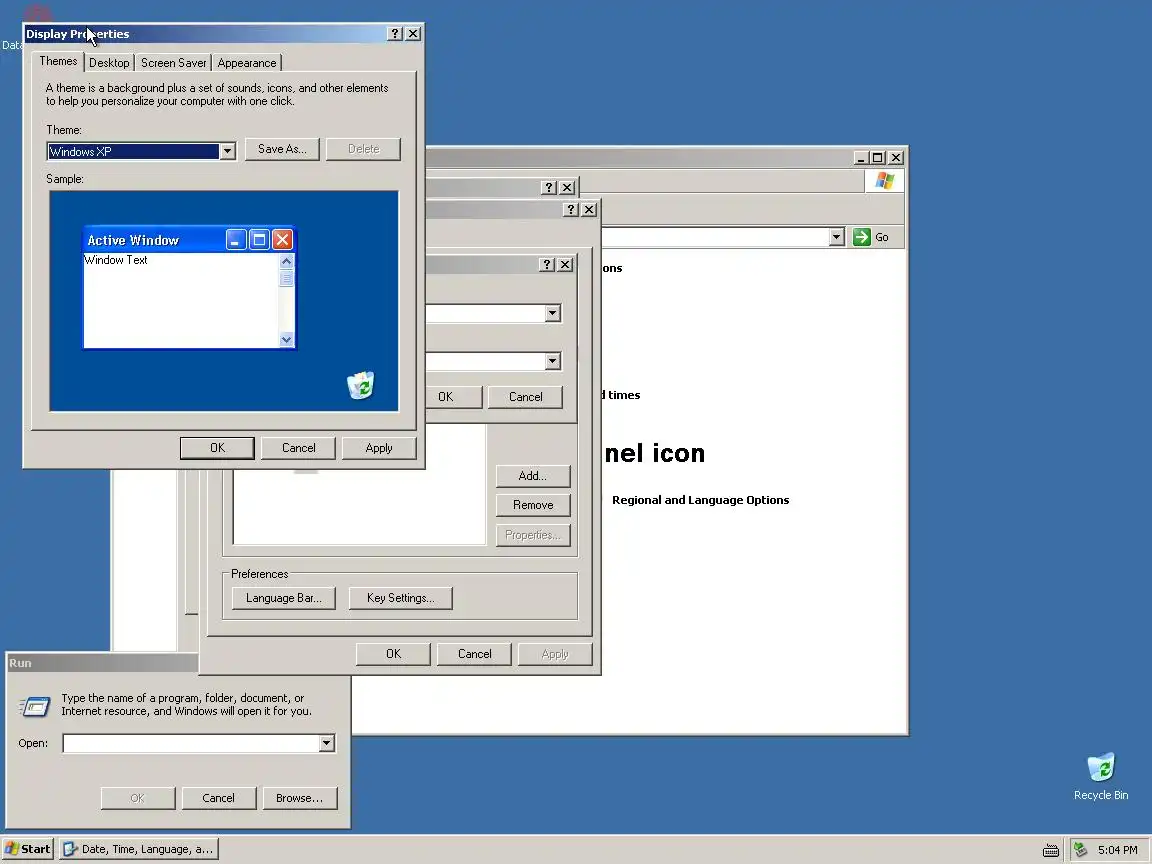Open the Screen Saver tab

pyautogui.click(x=173, y=63)
